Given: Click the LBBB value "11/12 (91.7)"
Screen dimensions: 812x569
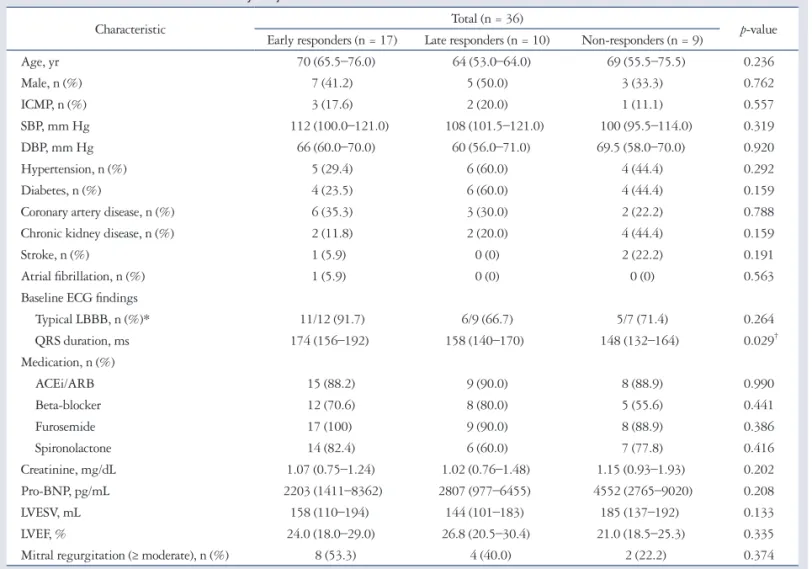Looking at the screenshot, I should [332, 319].
